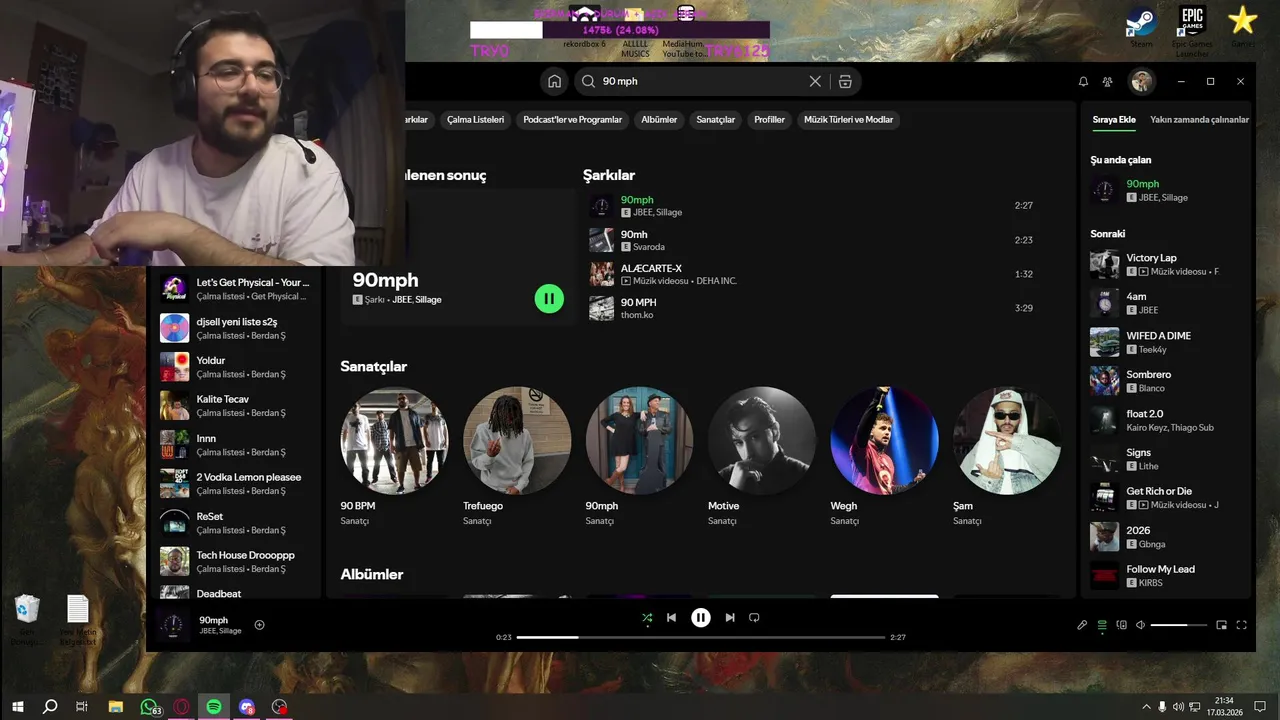The image size is (1280, 720).
Task: Open the now playing album cover thumbnail
Action: click(x=173, y=625)
